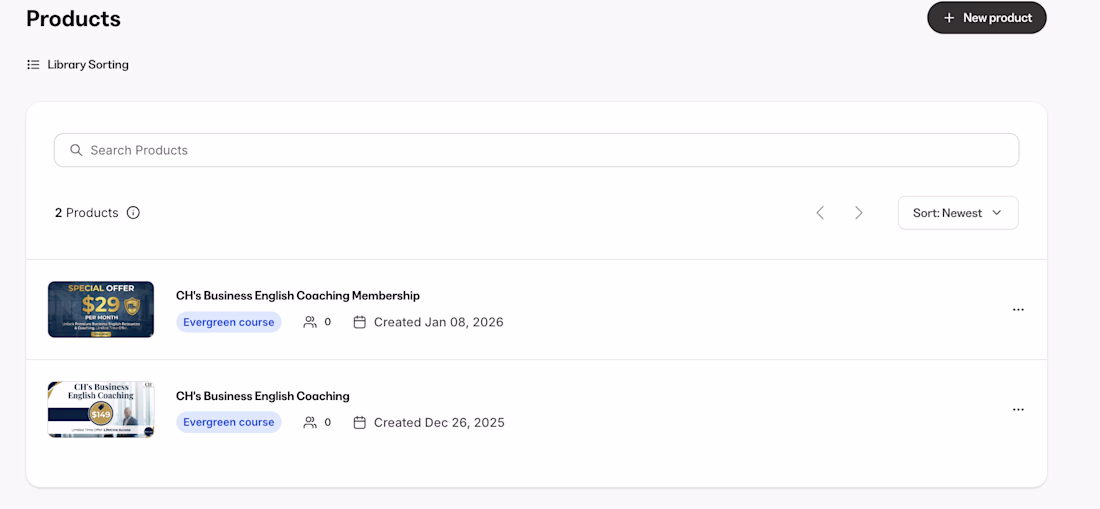The width and height of the screenshot is (1100, 509).
Task: Click calendar icon next to Created Jan 08, 2026
Action: click(360, 322)
